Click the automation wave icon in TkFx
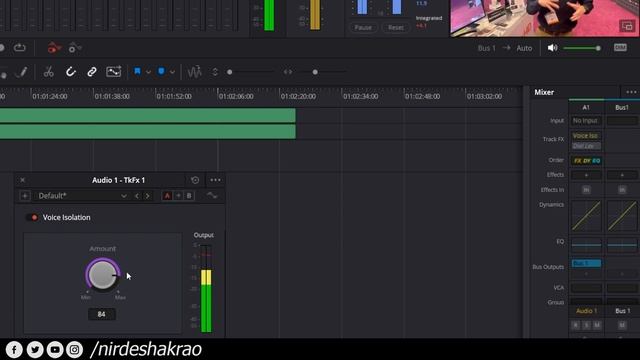 point(212,196)
